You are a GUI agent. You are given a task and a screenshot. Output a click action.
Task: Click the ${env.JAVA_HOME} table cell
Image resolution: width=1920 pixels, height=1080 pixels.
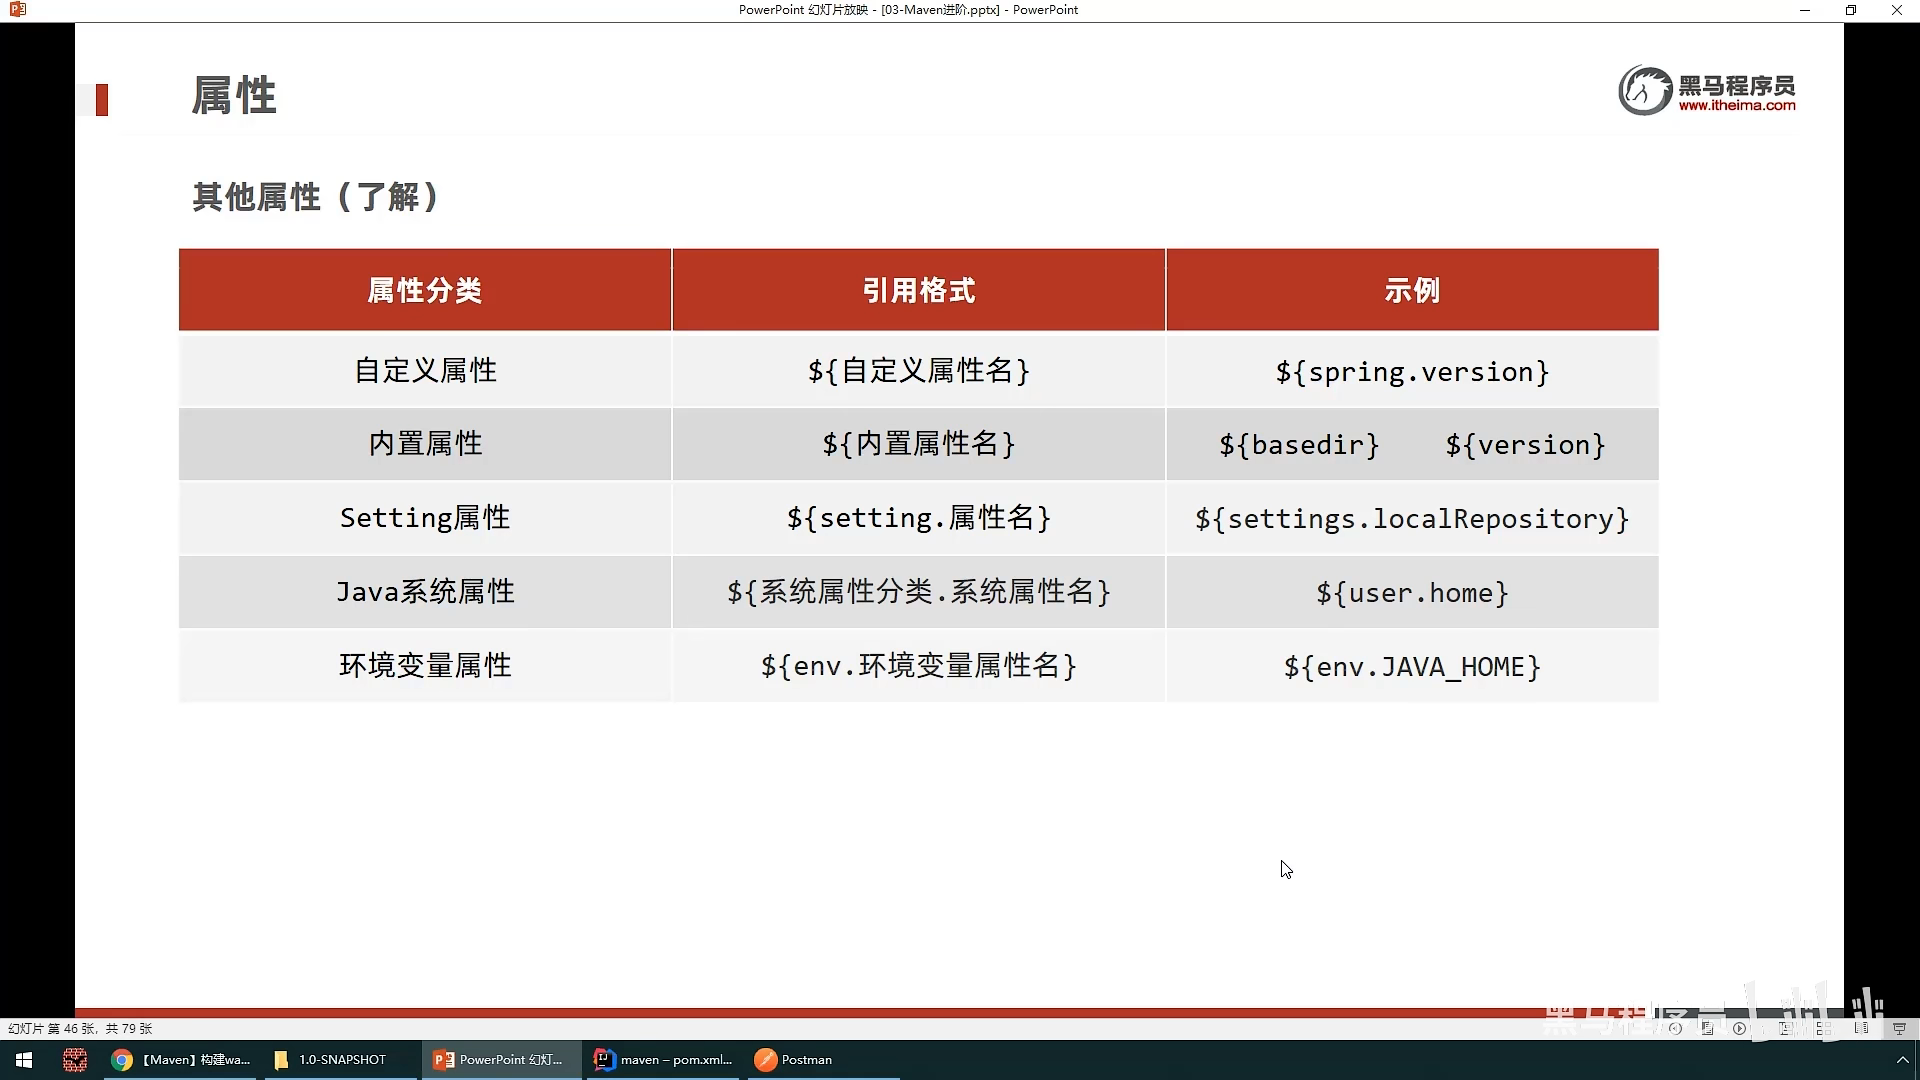tap(1411, 666)
